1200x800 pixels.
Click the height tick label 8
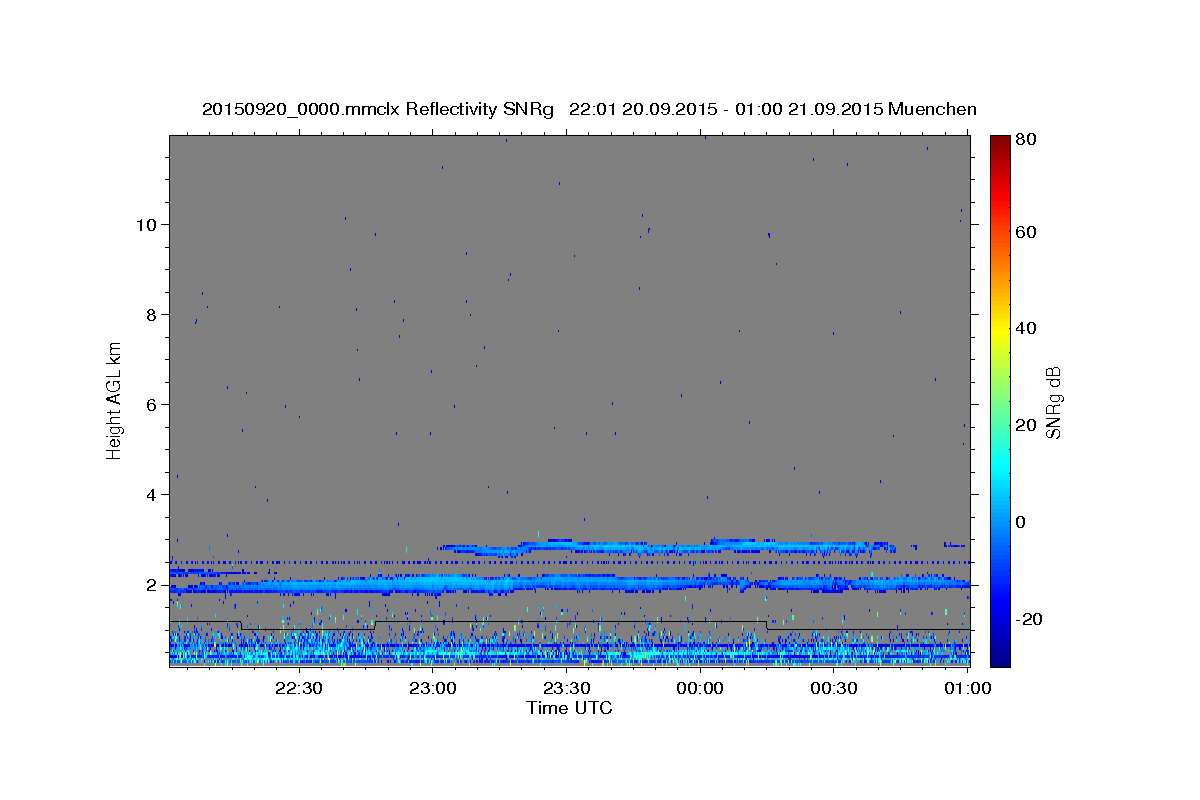click(151, 314)
